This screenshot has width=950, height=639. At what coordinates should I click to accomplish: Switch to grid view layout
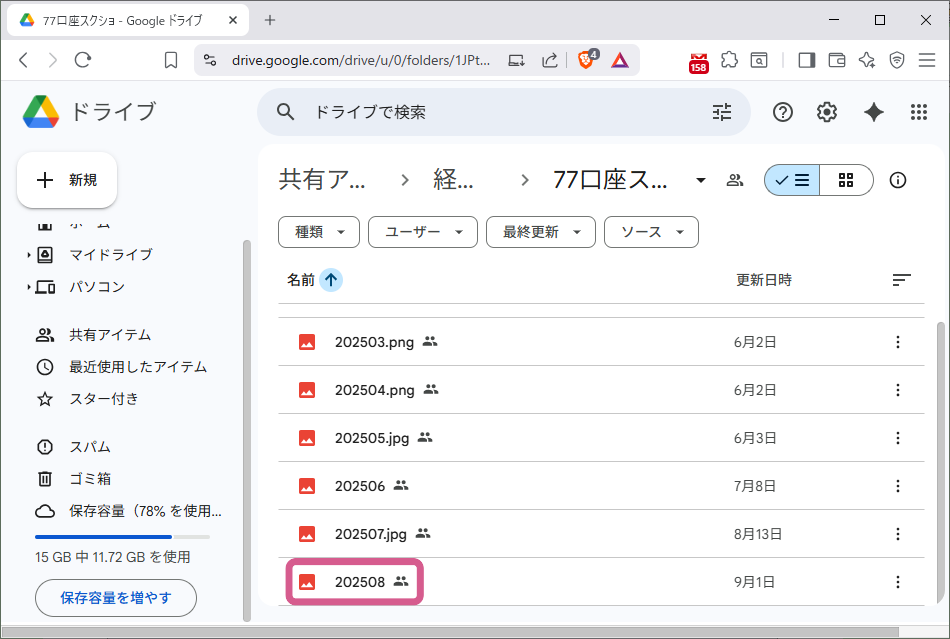pyautogui.click(x=846, y=180)
